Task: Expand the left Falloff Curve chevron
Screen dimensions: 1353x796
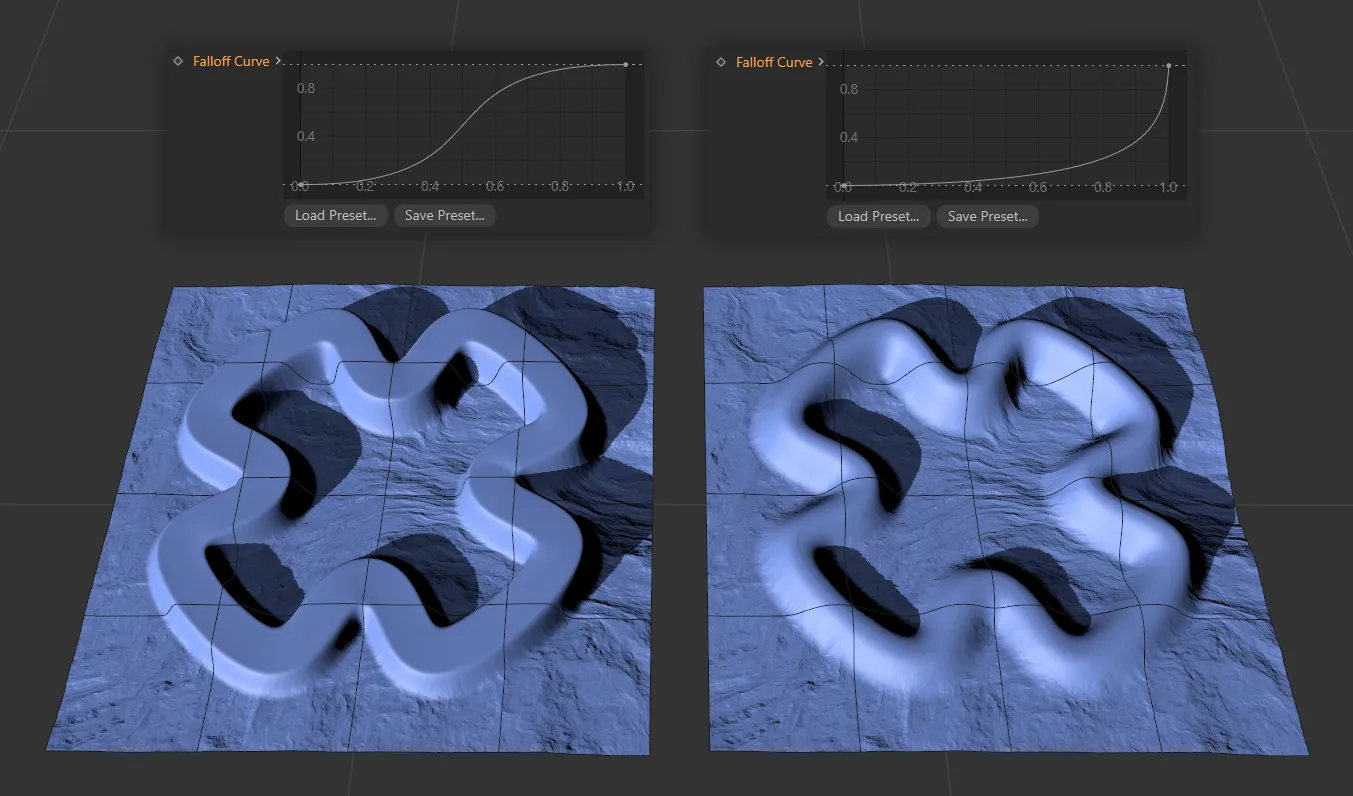Action: (278, 61)
